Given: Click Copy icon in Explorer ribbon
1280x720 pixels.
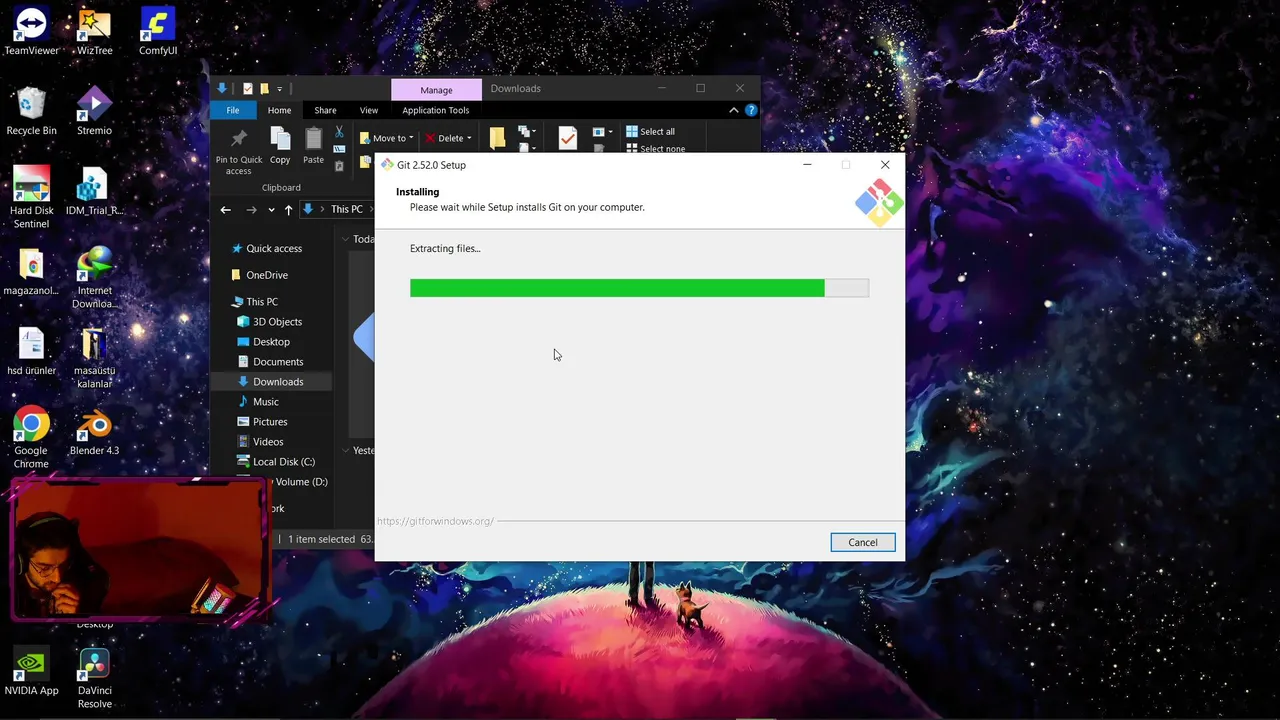Looking at the screenshot, I should [x=280, y=146].
